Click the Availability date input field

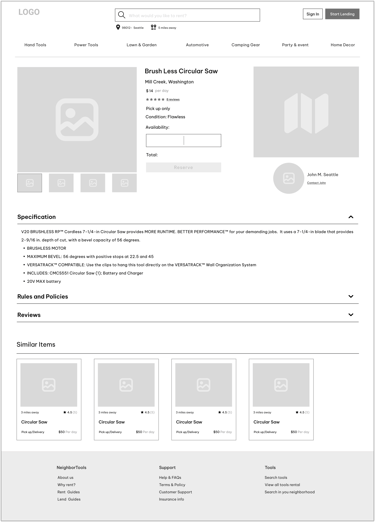click(184, 140)
